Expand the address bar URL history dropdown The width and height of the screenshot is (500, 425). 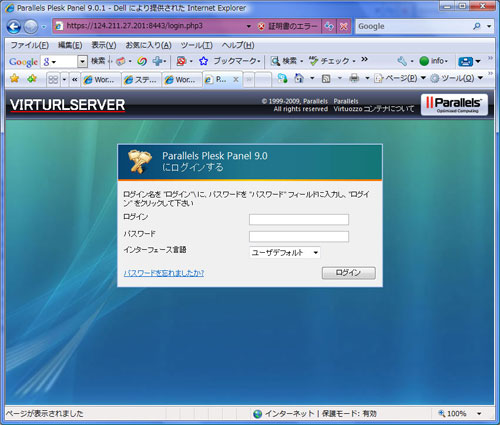249,26
